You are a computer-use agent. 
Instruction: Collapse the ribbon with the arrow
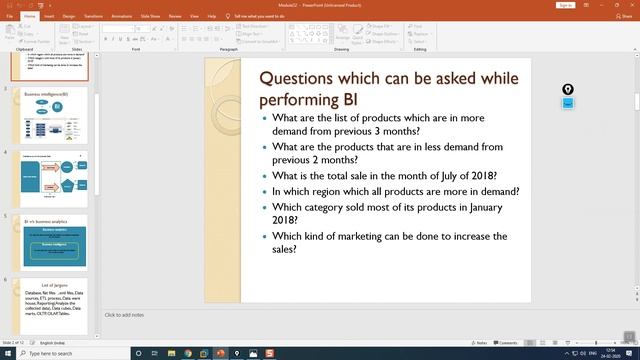point(634,49)
